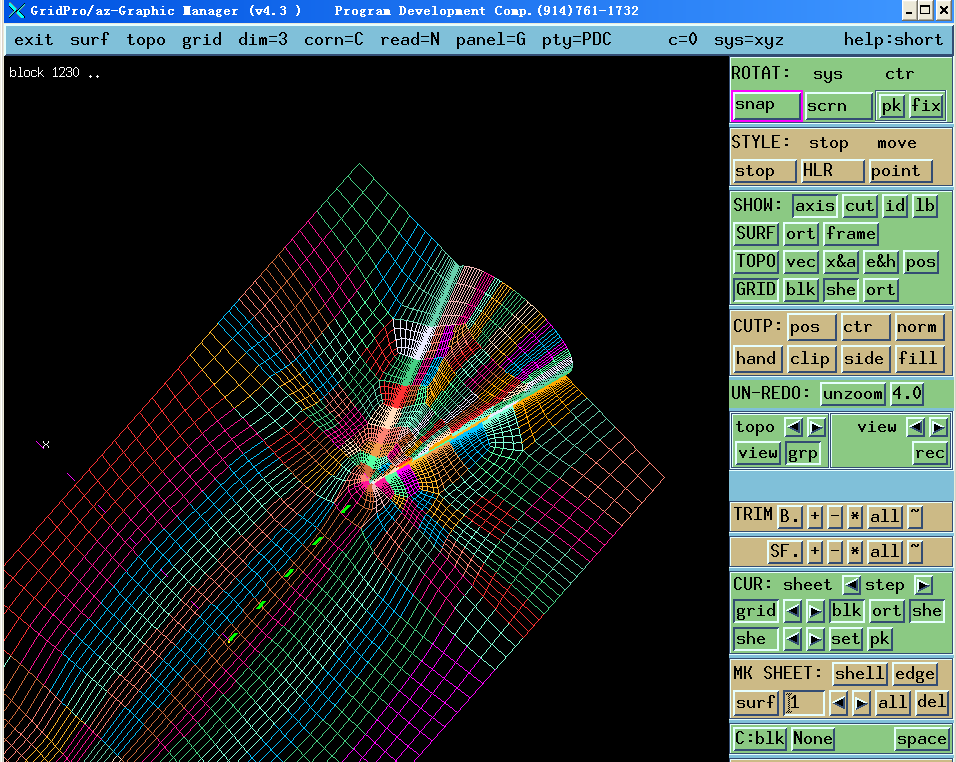The width and height of the screenshot is (956, 762).
Task: Cycle the dim=3 setting in menu bar
Action: [x=263, y=40]
